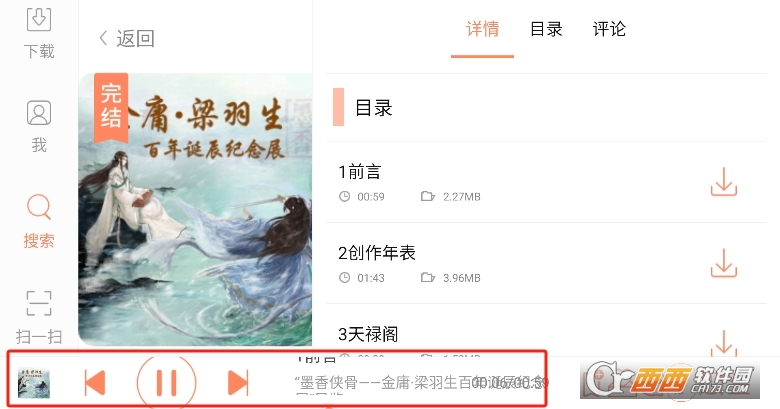The width and height of the screenshot is (780, 409).
Task: Open the 扫一扫 scan sidebar icon
Action: (x=39, y=317)
